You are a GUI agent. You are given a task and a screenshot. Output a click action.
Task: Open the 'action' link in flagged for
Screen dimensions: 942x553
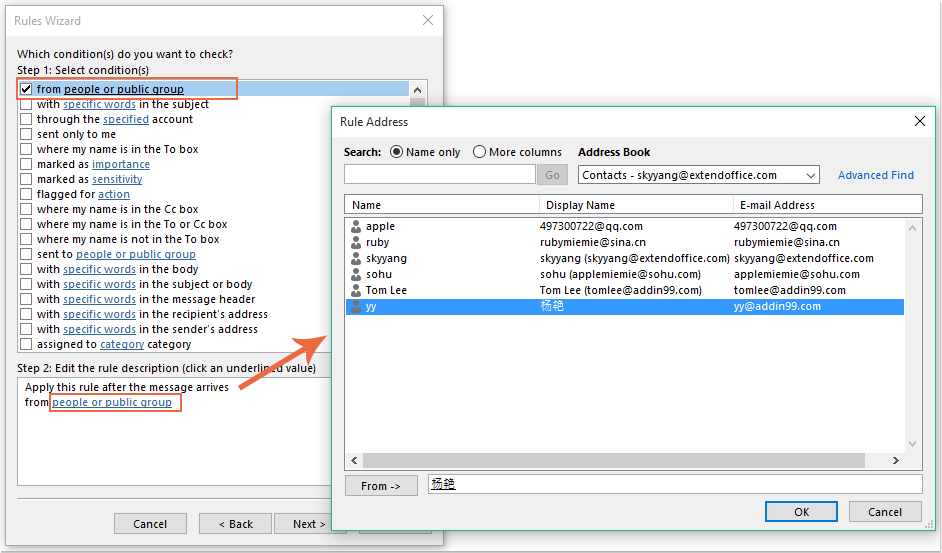click(x=114, y=194)
